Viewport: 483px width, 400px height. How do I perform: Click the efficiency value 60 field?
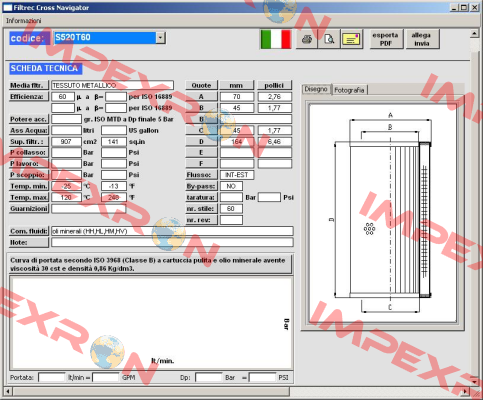point(63,97)
